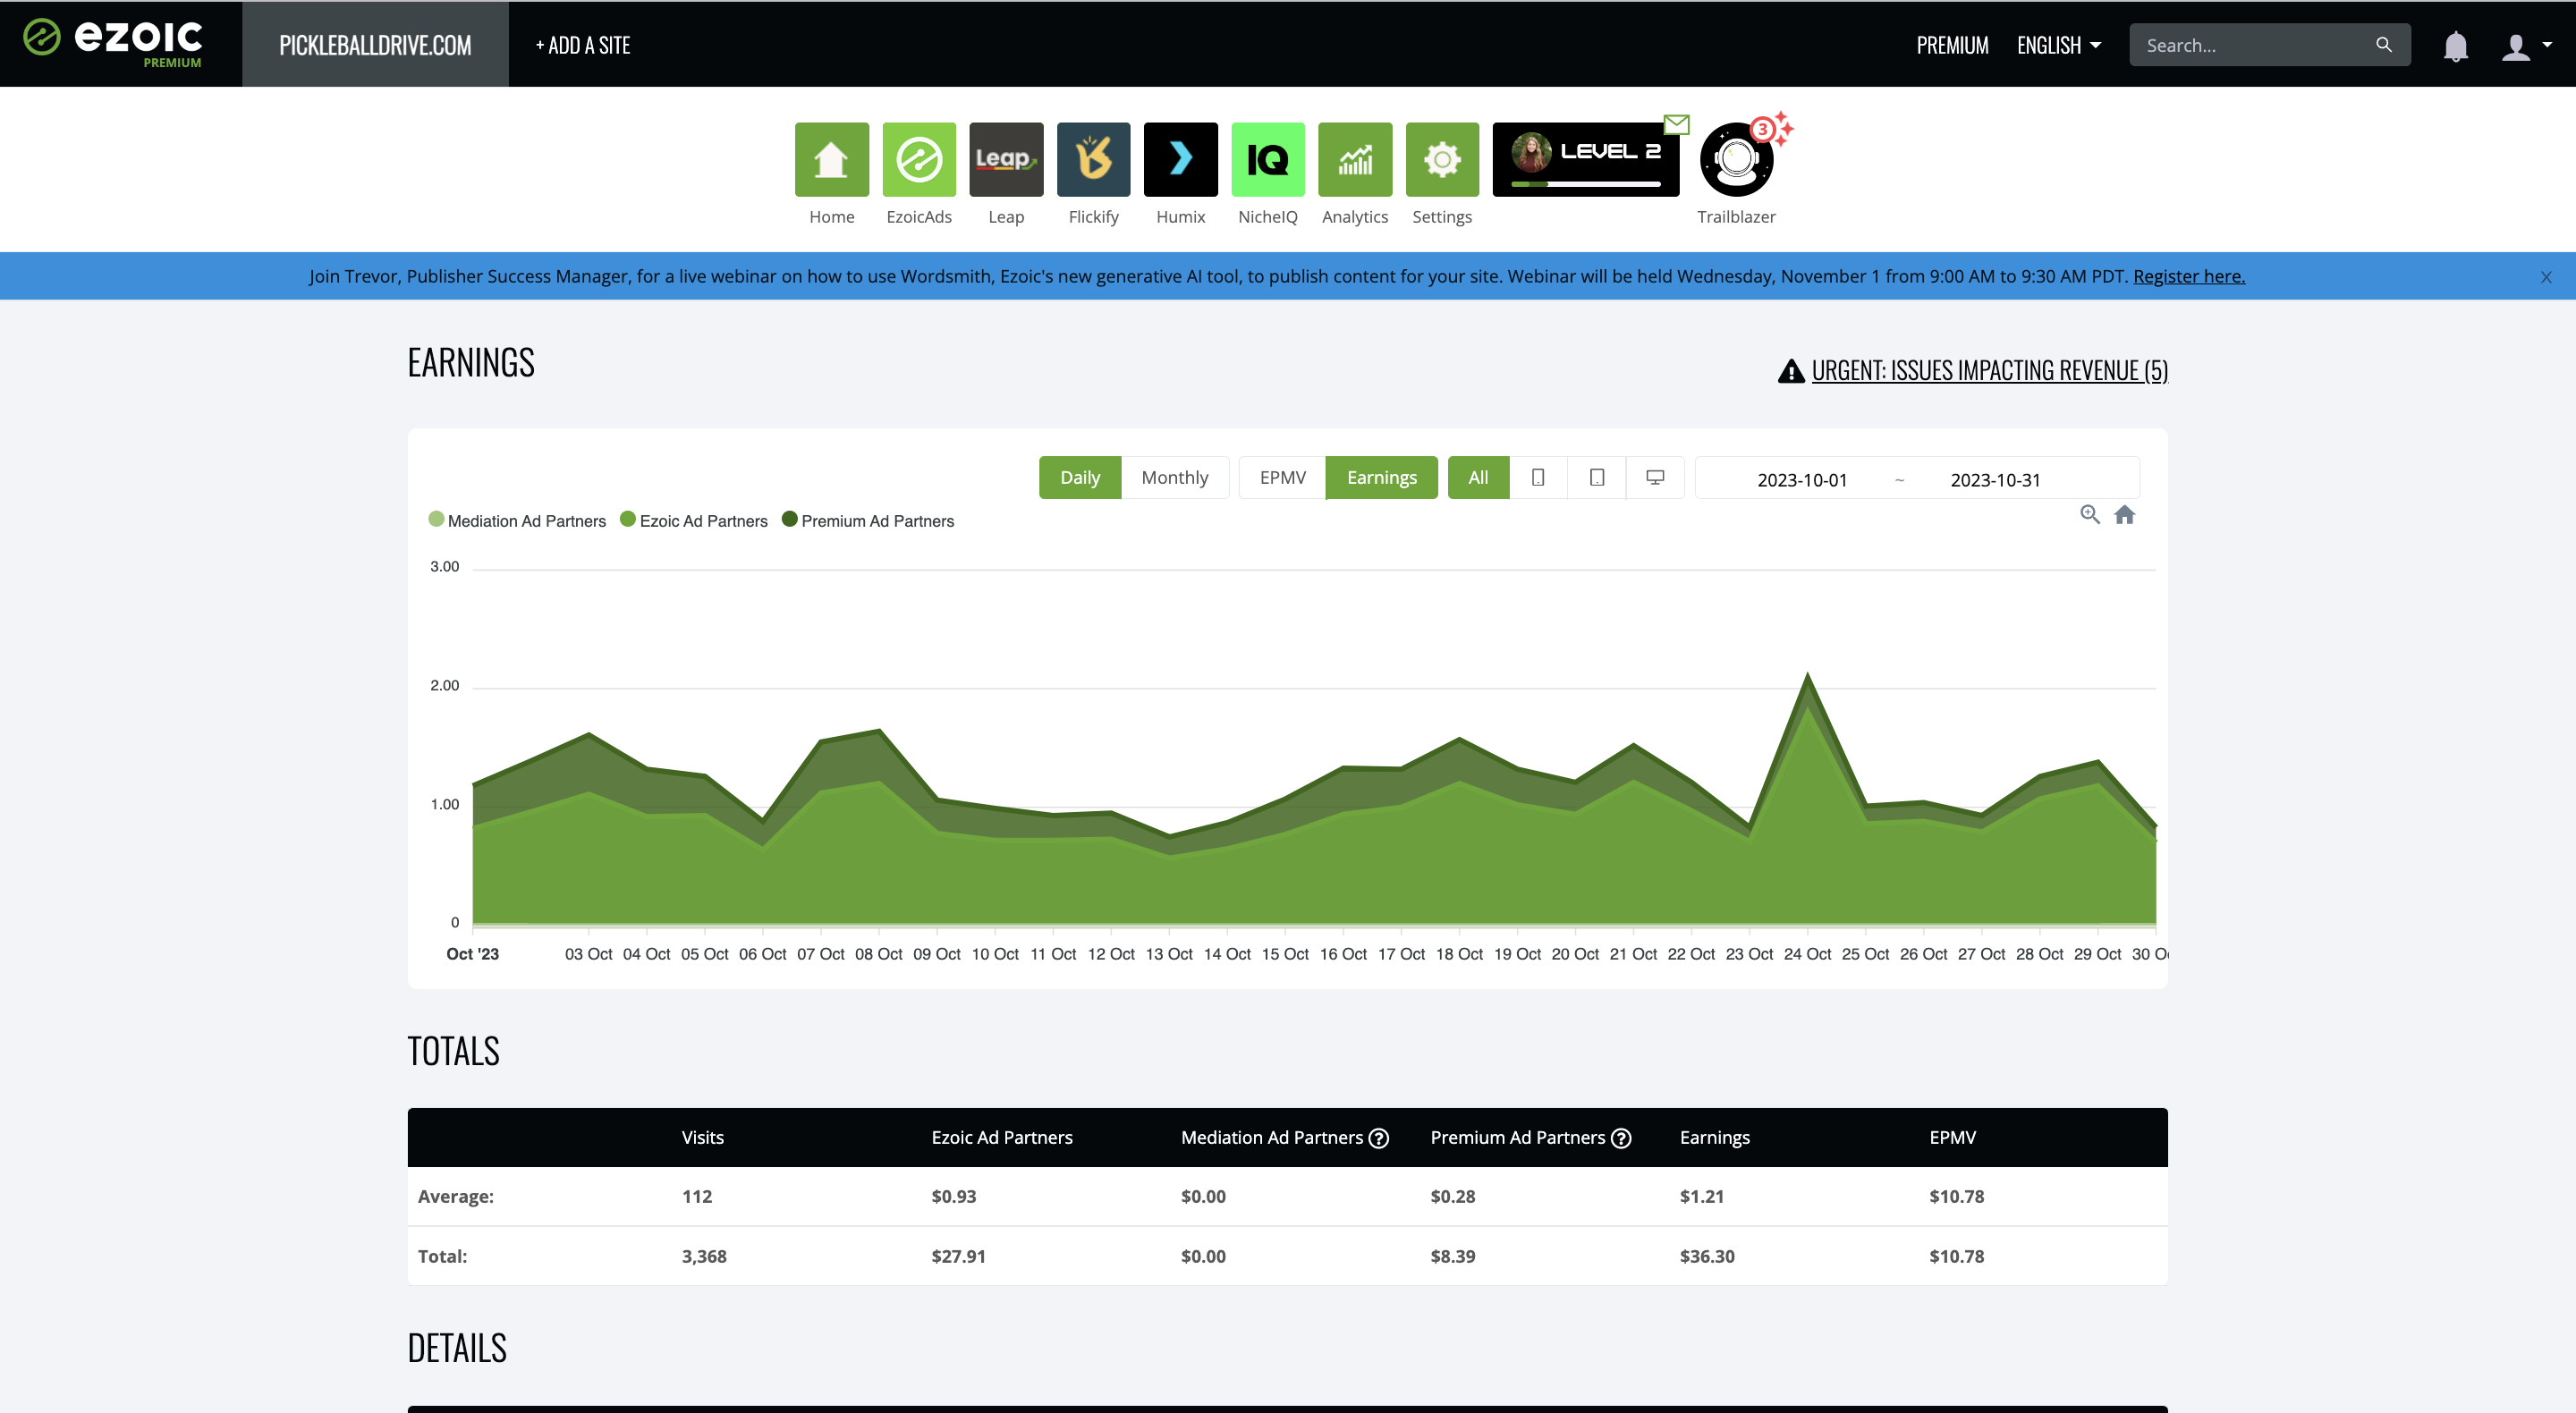Select the Earnings metric toggle
2576x1413 pixels.
pos(1381,478)
